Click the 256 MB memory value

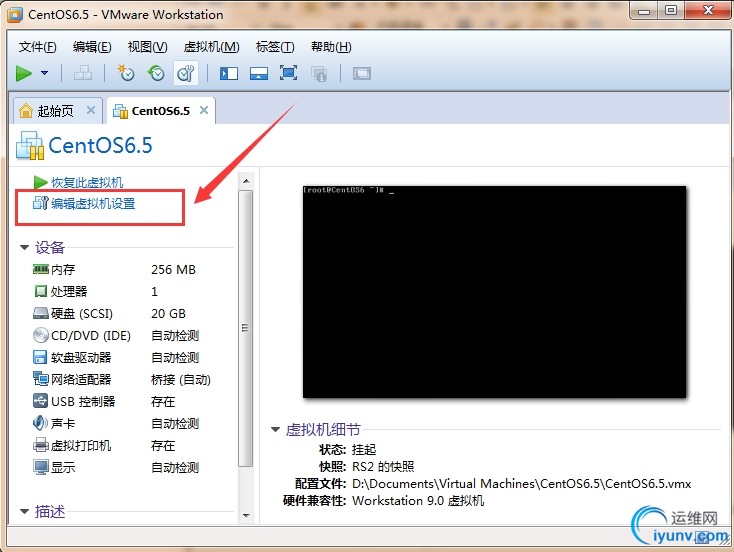click(173, 270)
